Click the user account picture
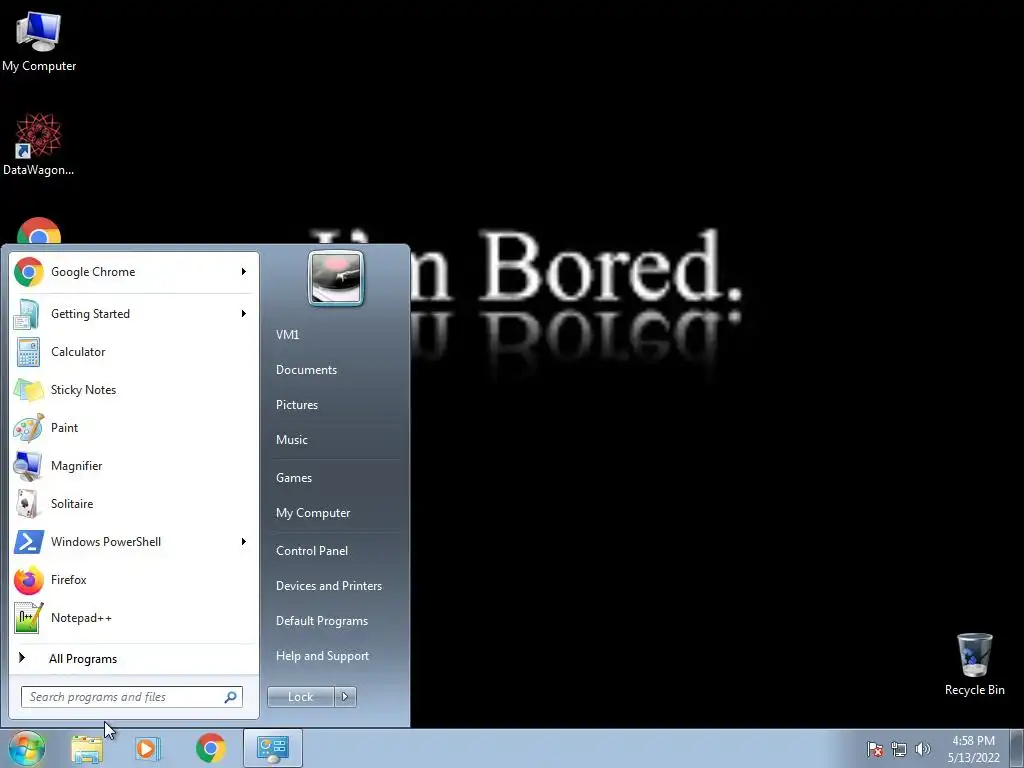This screenshot has height=768, width=1024. coord(336,278)
